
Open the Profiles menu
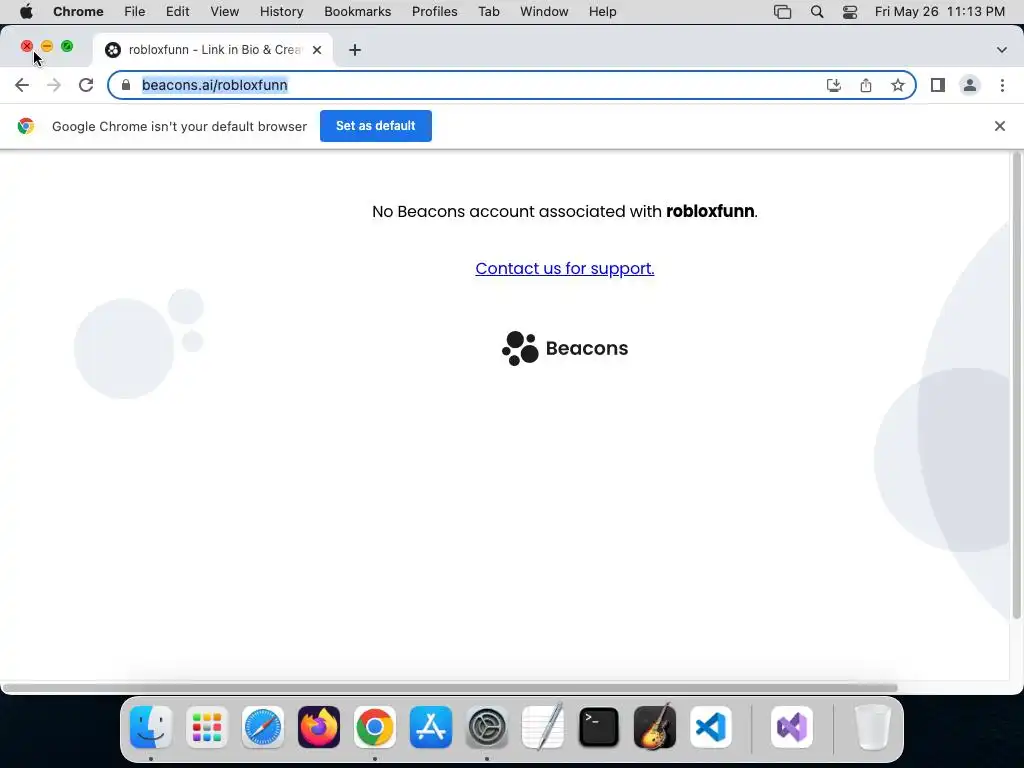coord(435,12)
